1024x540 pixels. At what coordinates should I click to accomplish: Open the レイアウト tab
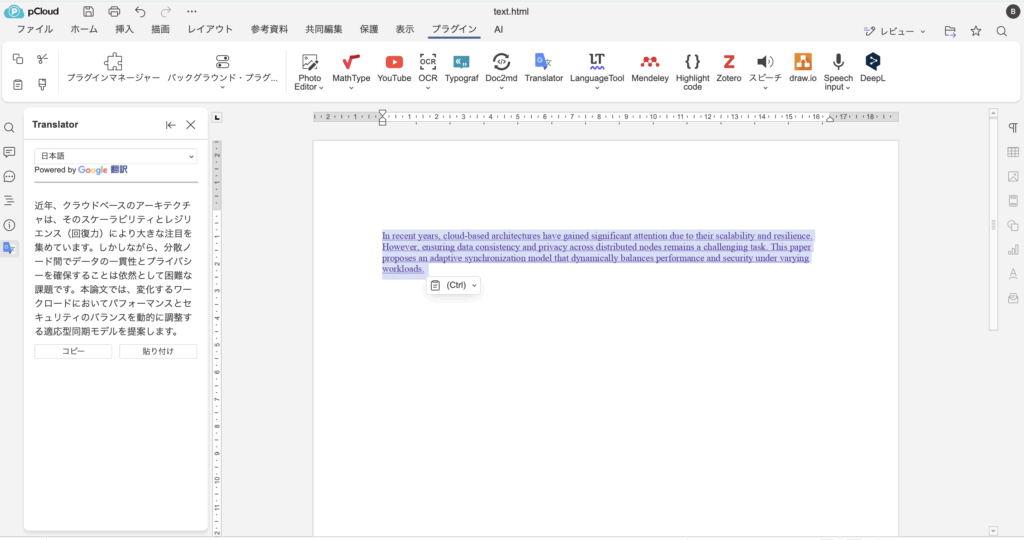click(x=210, y=30)
